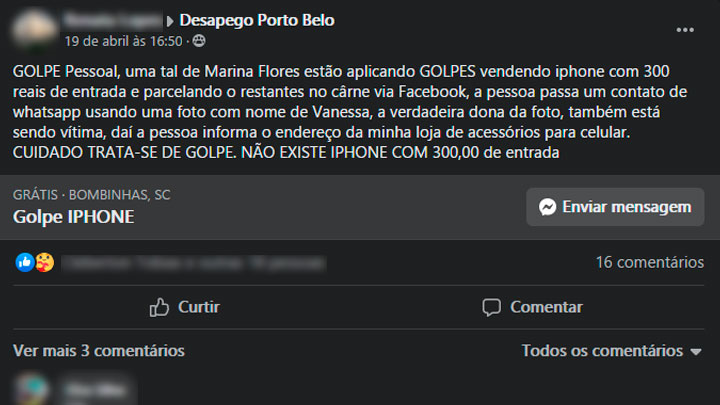Screen dimensions: 720x405
Task: Click the GRÁTIS · BOMBINHAS, SC label
Action: (91, 195)
